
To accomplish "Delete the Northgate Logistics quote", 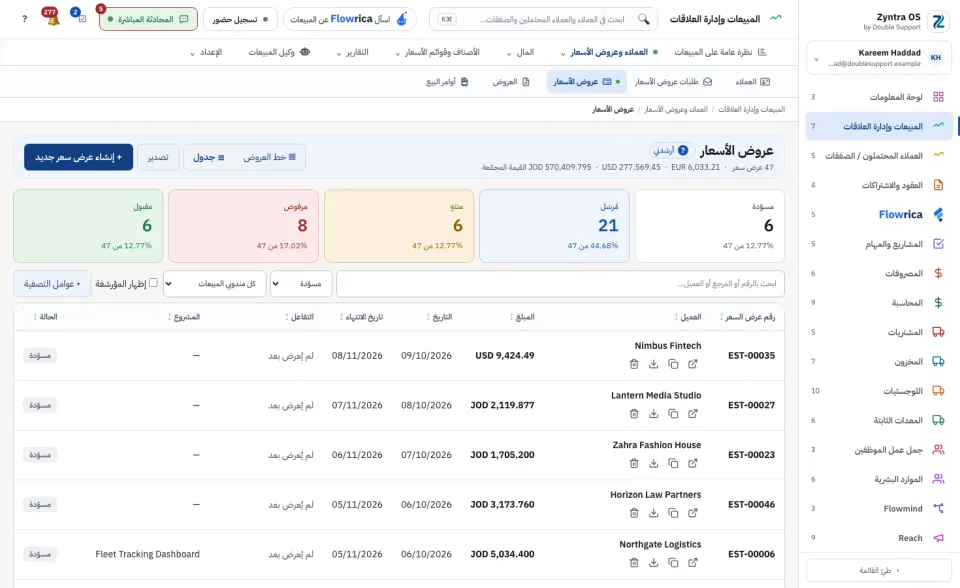I will pyautogui.click(x=634, y=562).
